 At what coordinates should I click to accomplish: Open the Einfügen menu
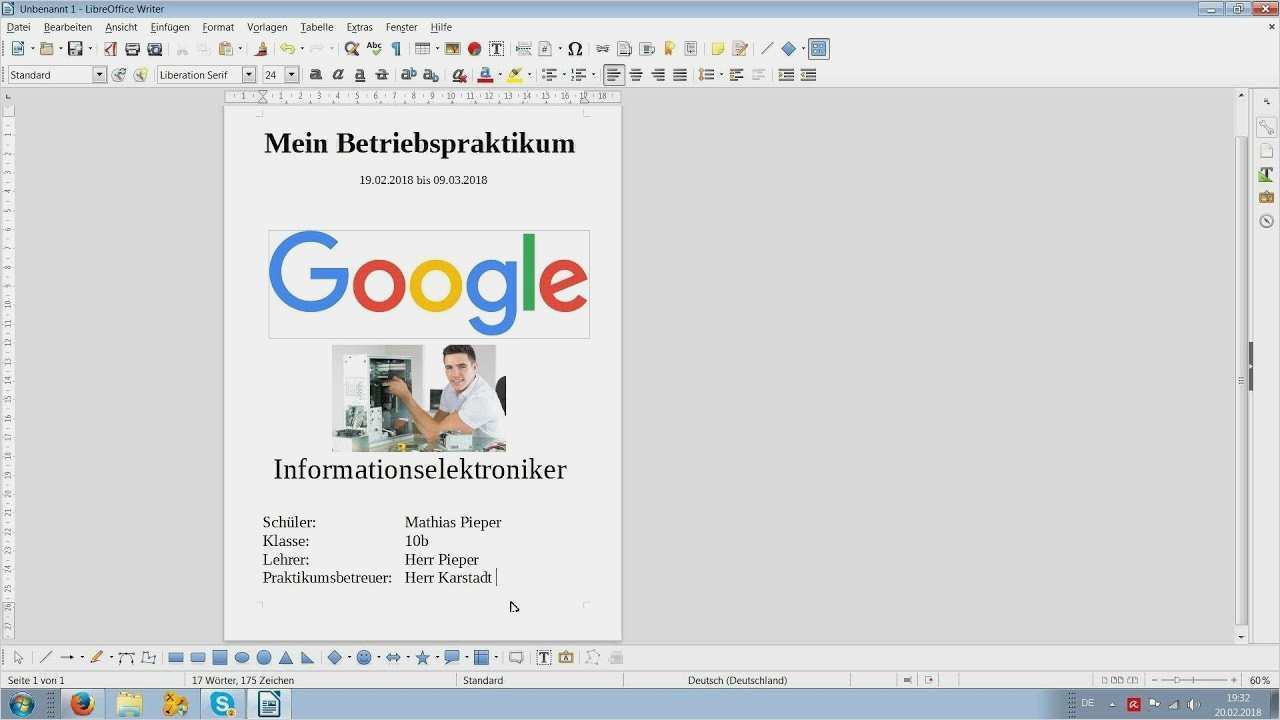coord(170,27)
